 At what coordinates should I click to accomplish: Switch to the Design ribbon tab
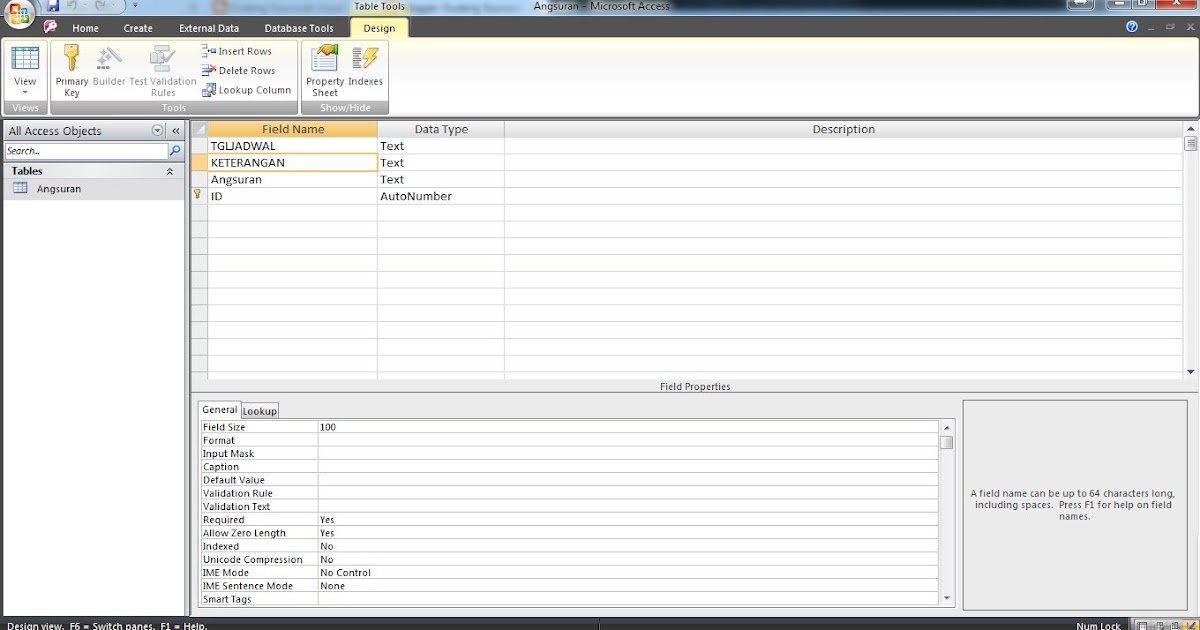[x=378, y=28]
